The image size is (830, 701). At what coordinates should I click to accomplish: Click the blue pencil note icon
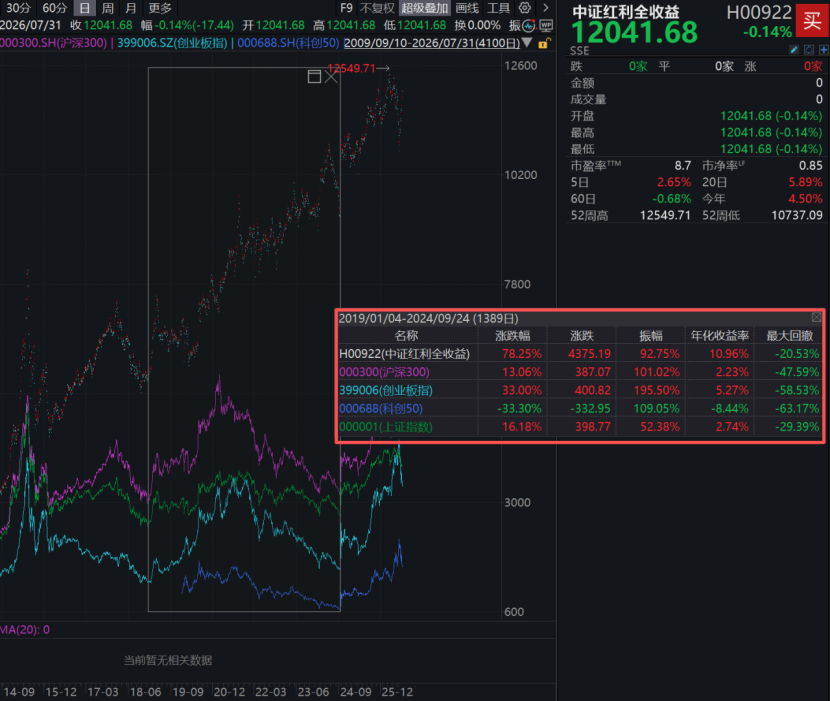coord(794,50)
